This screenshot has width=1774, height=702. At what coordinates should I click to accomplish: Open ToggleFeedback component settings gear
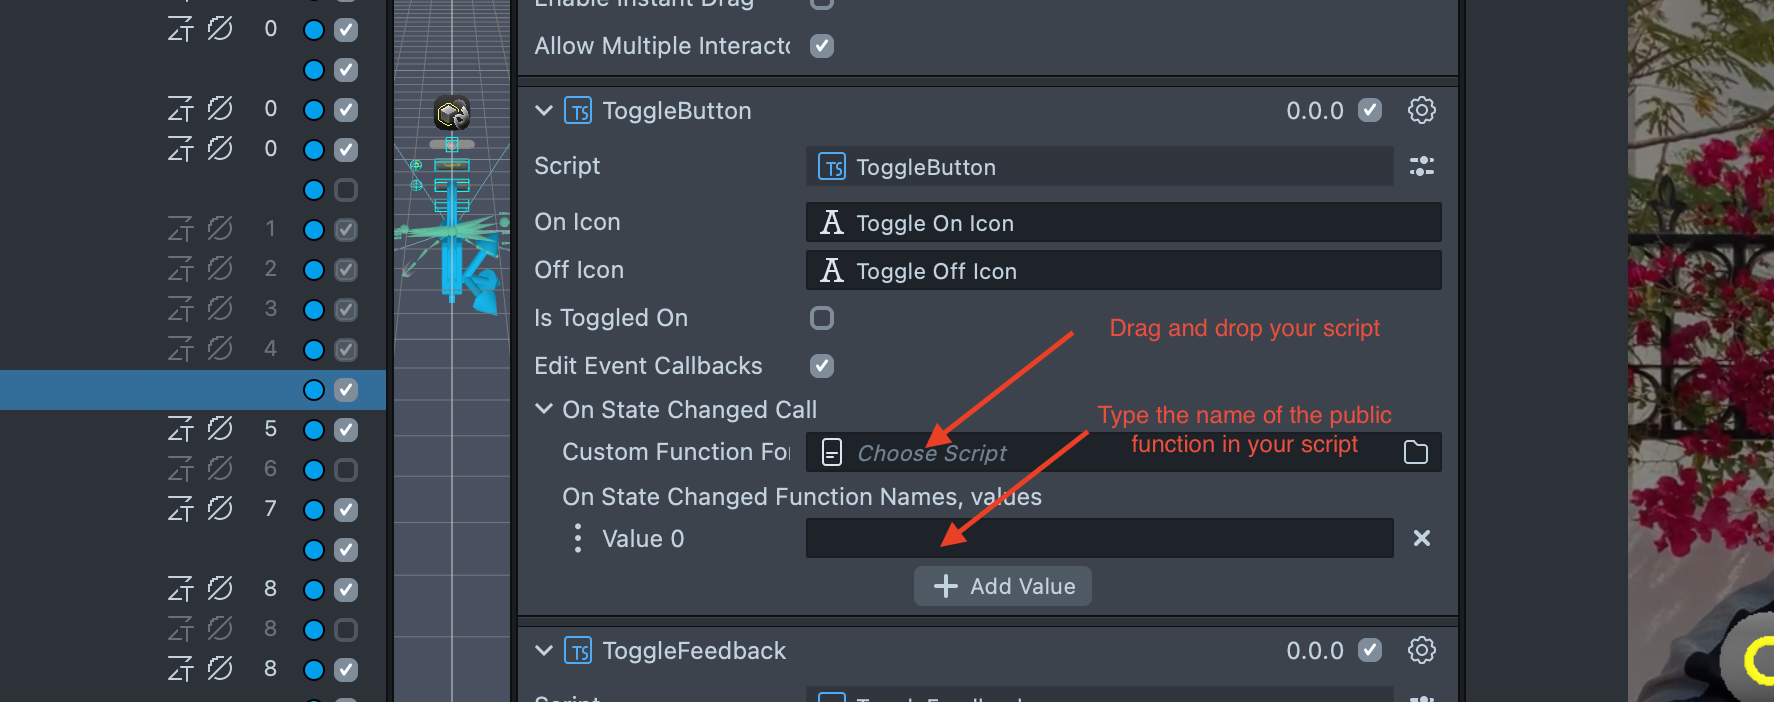pyautogui.click(x=1421, y=650)
